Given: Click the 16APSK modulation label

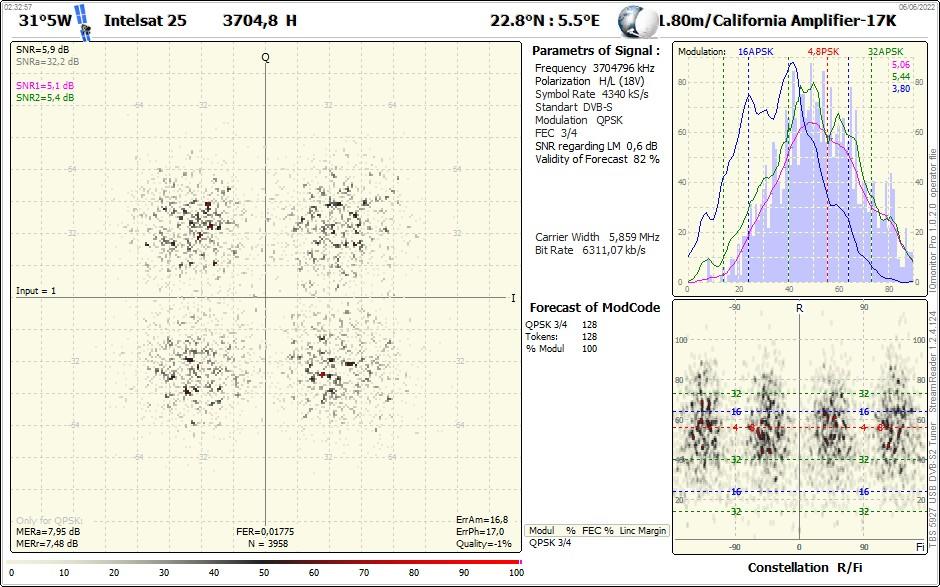Looking at the screenshot, I should tap(756, 51).
